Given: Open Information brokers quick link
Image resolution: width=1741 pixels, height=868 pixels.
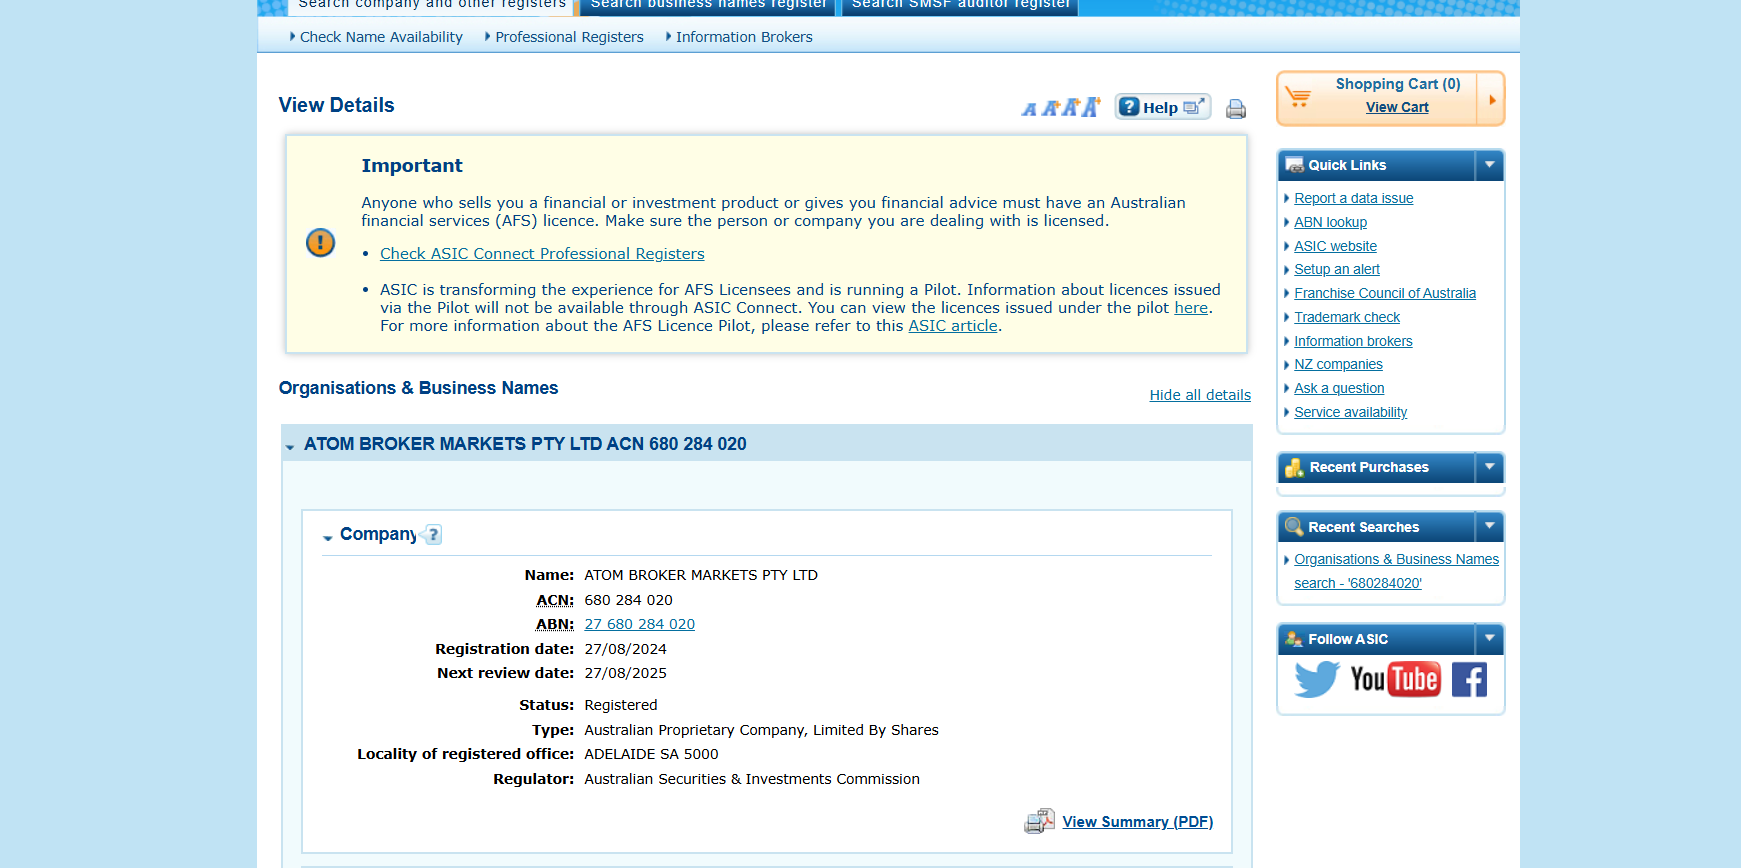Looking at the screenshot, I should (1353, 341).
